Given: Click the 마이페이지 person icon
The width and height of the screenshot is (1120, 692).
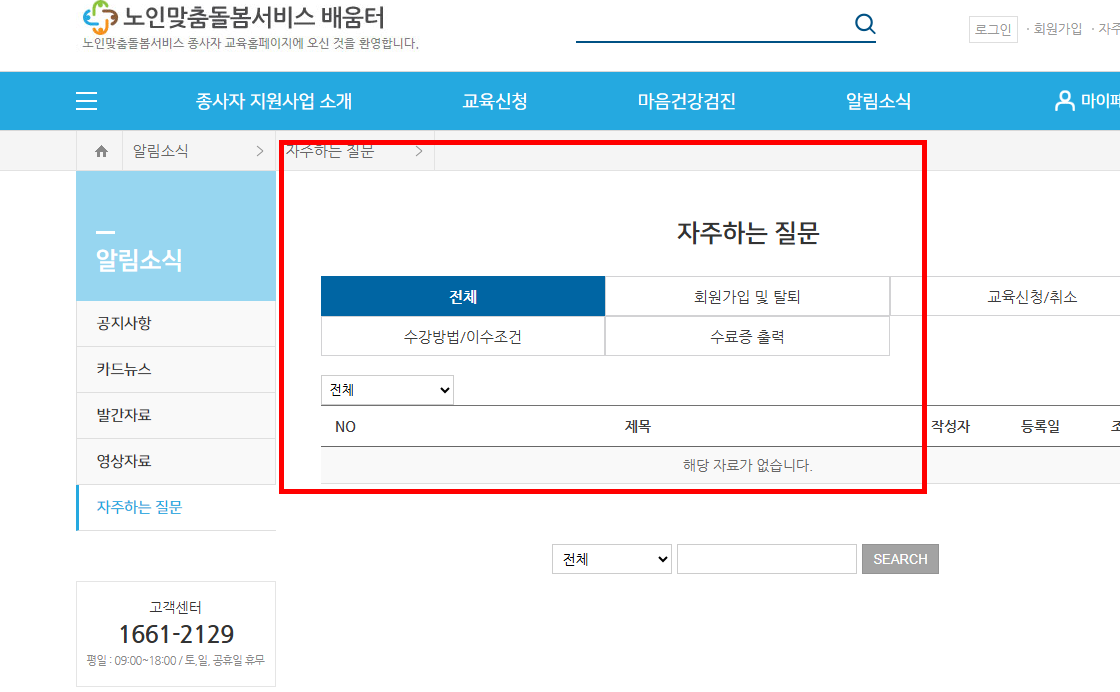Looking at the screenshot, I should point(1063,100).
